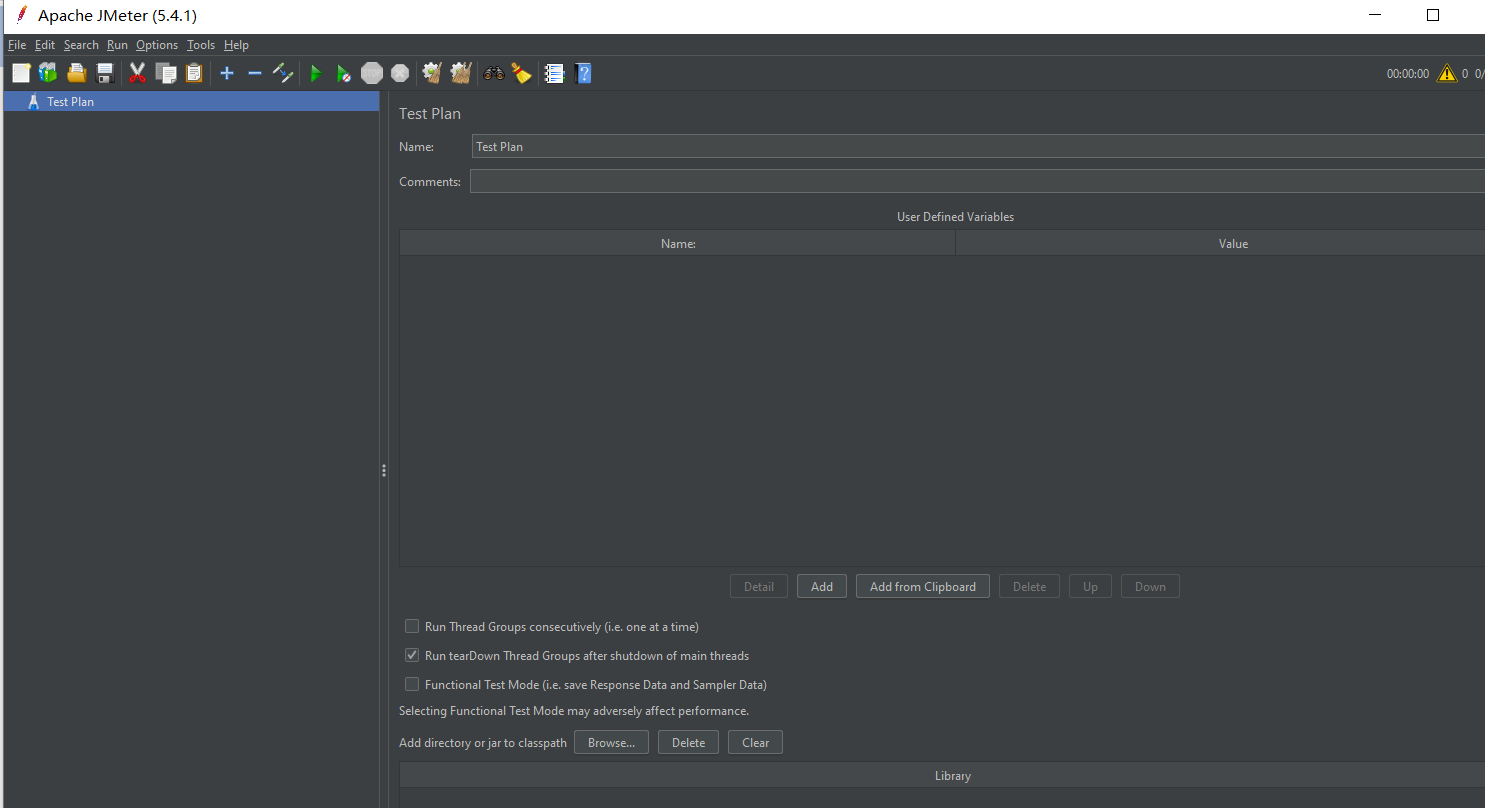Click the Delete button beside Add from Clipboard
Viewport: 1485px width, 808px height.
tap(1029, 586)
